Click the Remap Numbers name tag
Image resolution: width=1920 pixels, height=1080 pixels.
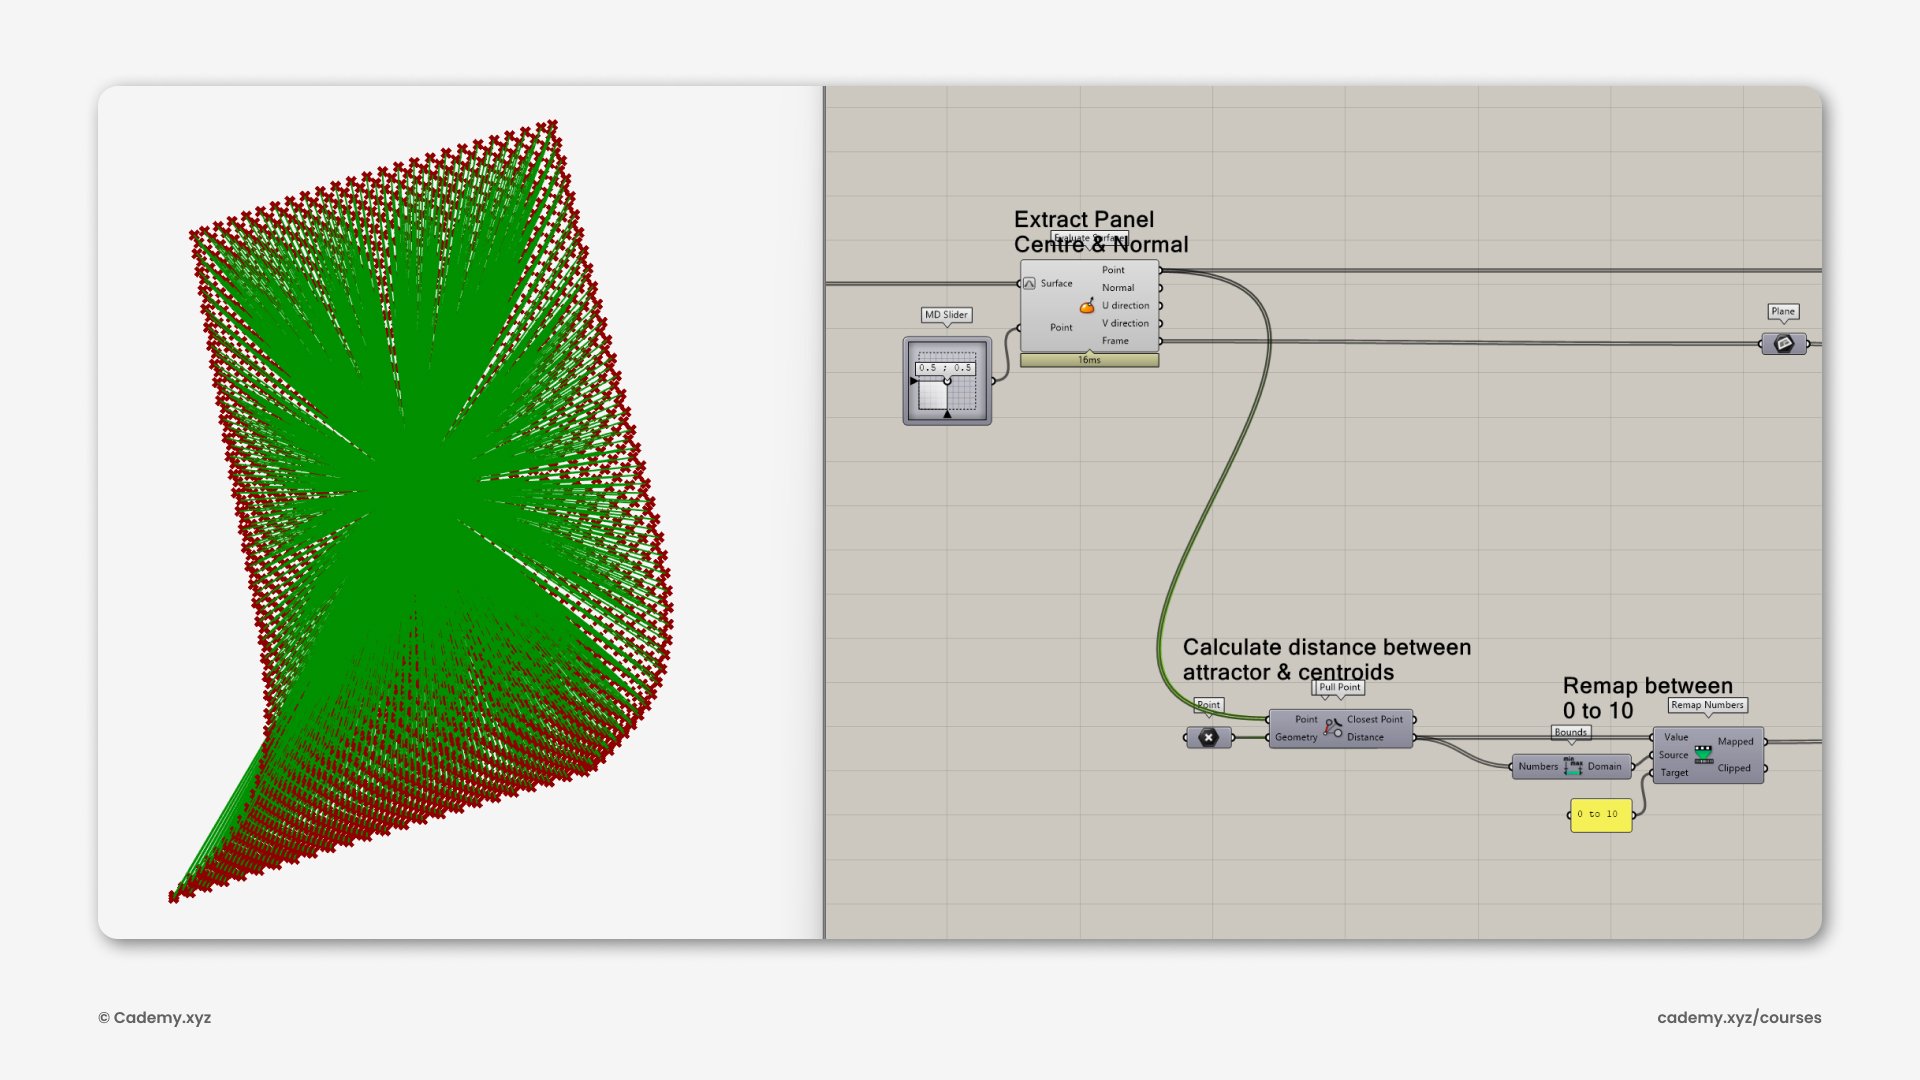pos(1707,705)
